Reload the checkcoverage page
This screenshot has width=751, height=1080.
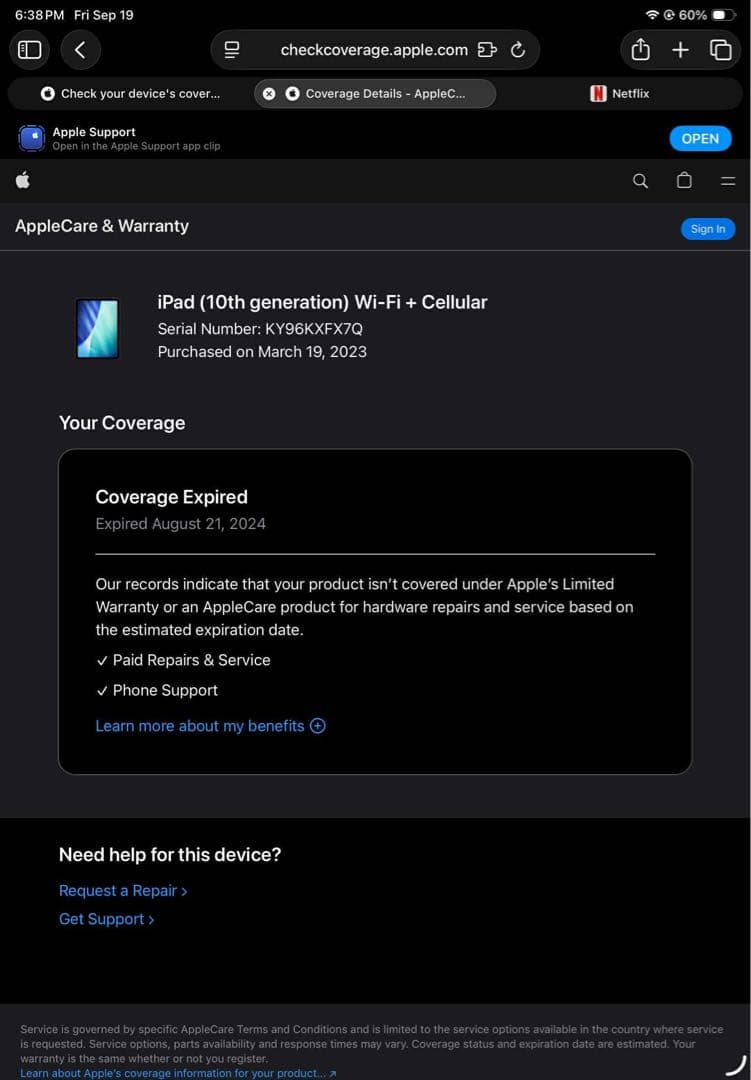[x=518, y=50]
